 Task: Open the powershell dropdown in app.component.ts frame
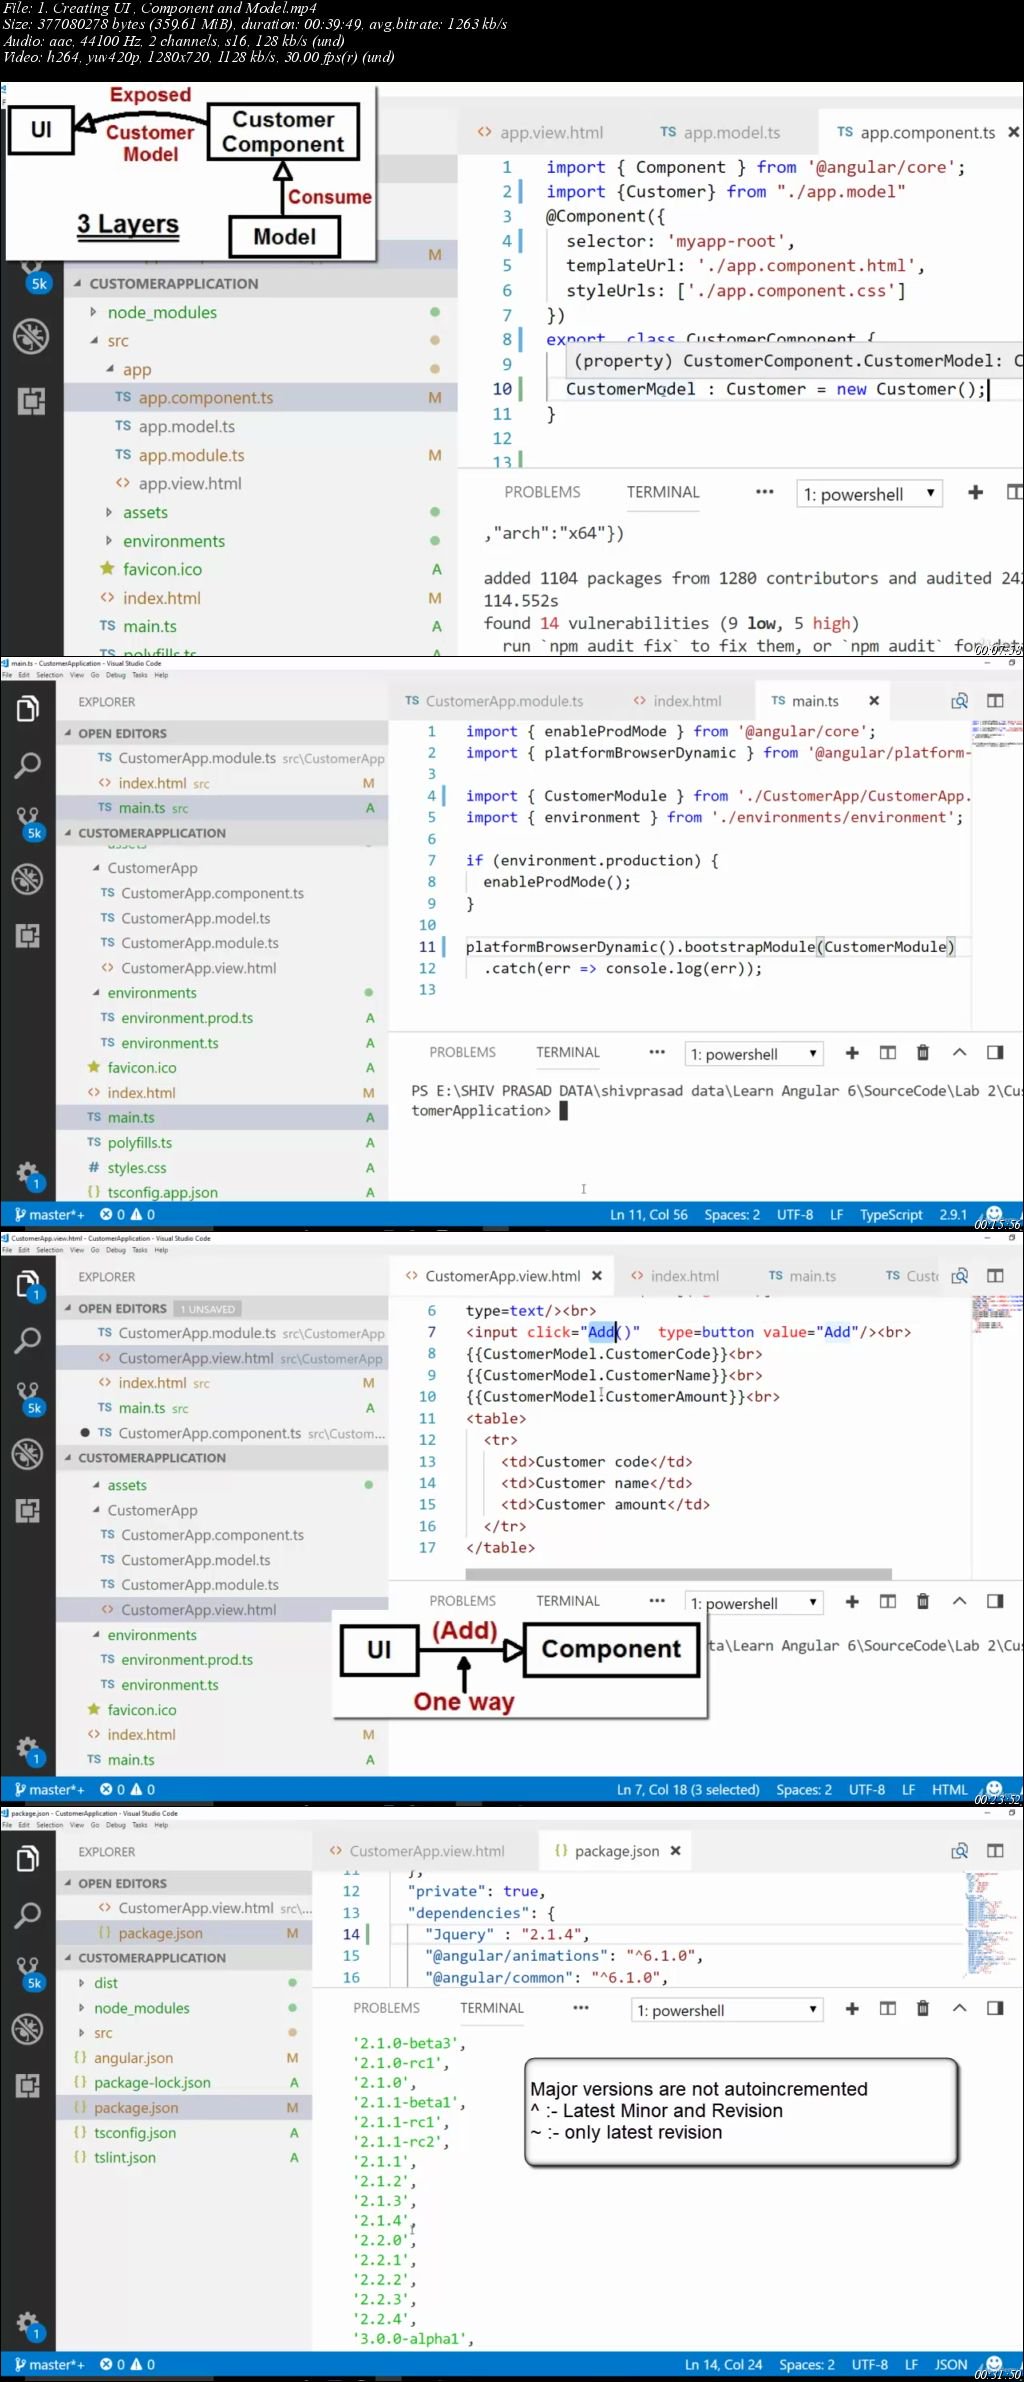(869, 494)
